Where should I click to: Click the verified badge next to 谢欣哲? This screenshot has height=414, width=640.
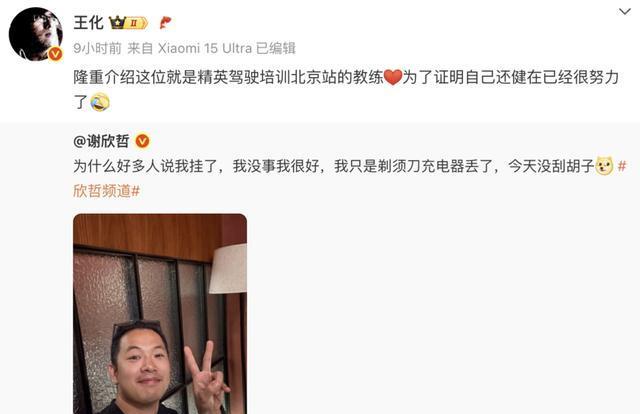click(x=142, y=141)
